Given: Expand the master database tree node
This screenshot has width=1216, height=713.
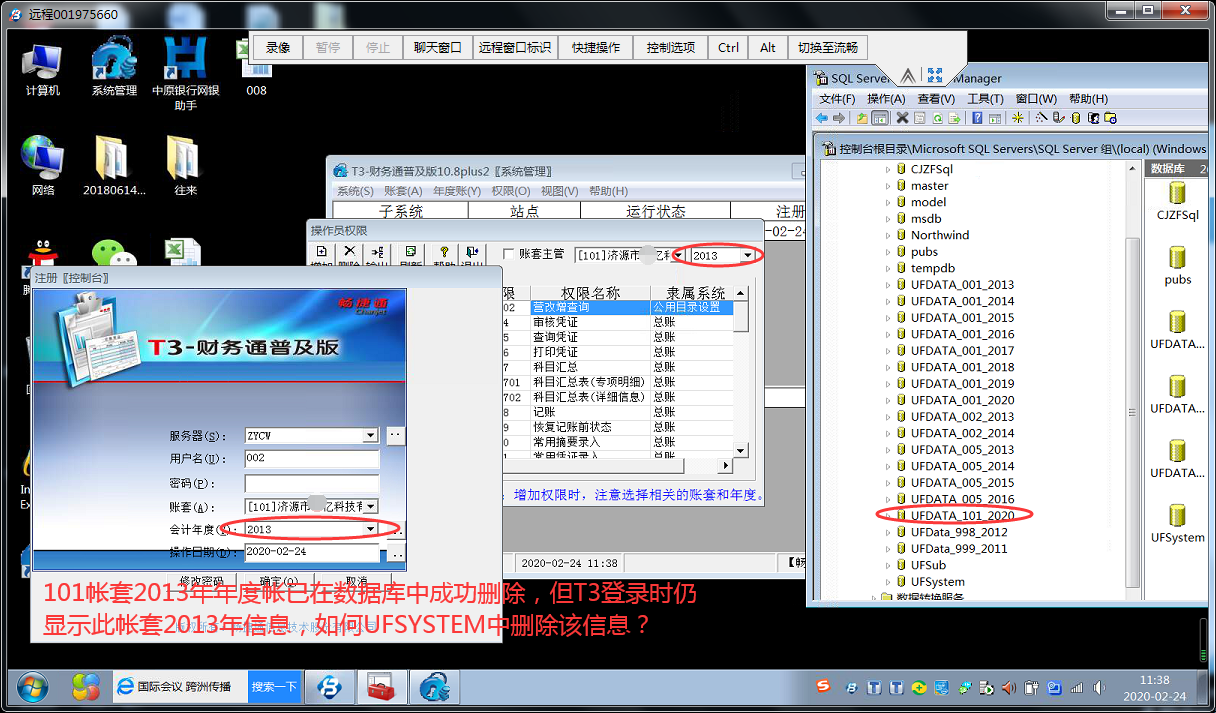Looking at the screenshot, I should 888,186.
